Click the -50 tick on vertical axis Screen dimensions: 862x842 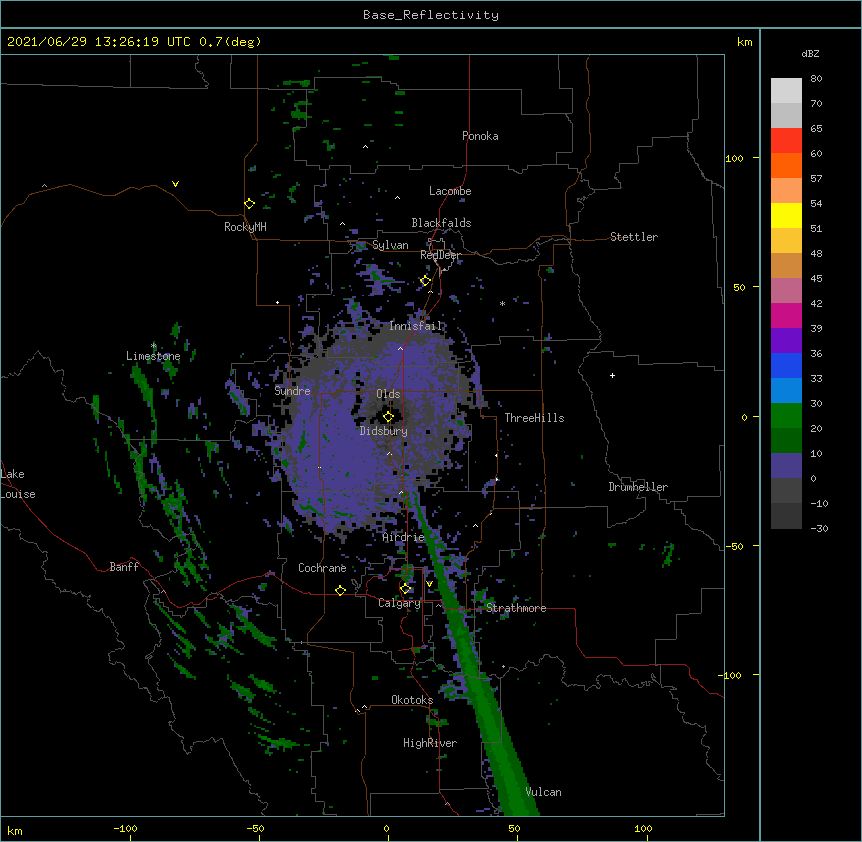[734, 546]
